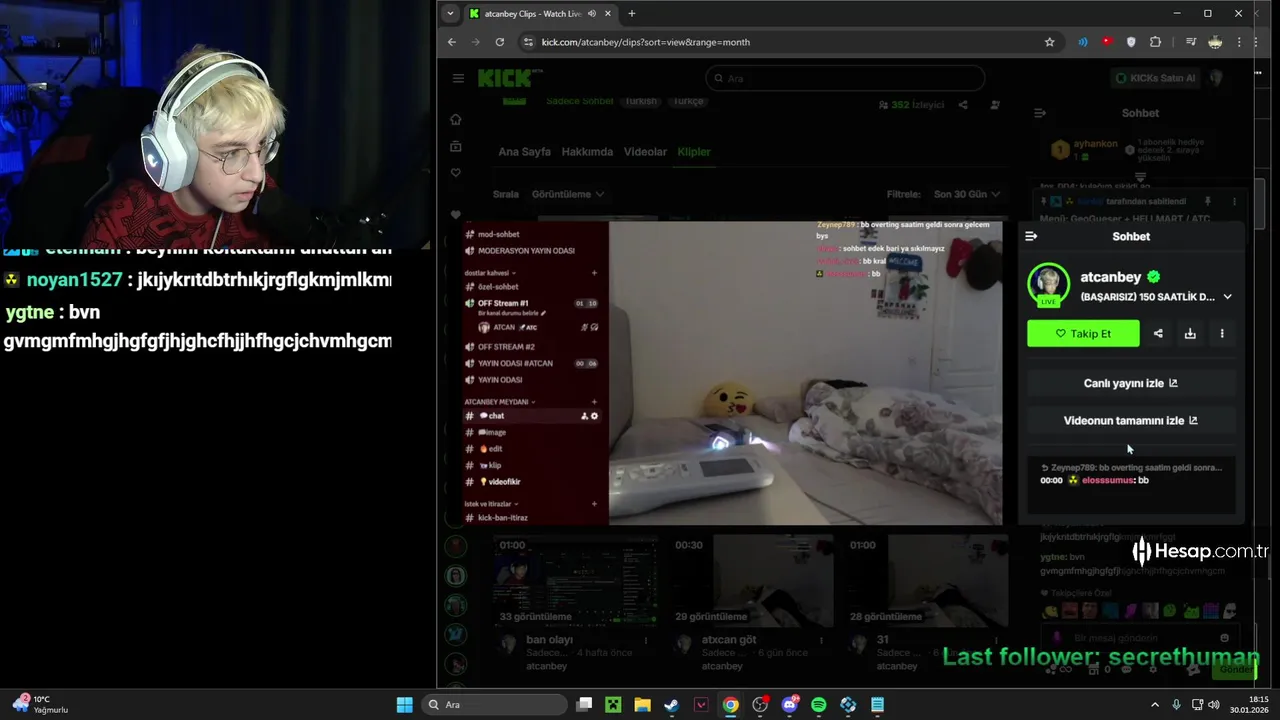Open the Görüntüleme sort dropdown
Screen dimensions: 1280x720
[568, 194]
